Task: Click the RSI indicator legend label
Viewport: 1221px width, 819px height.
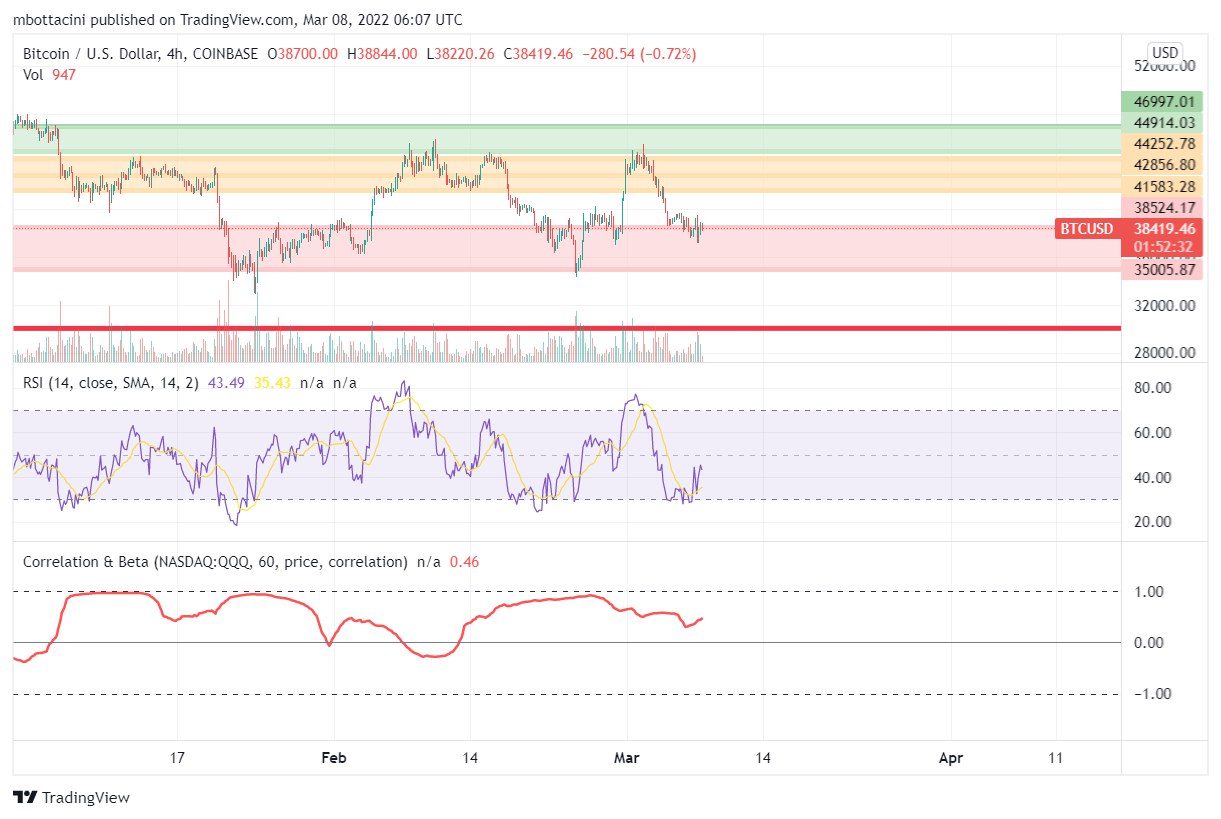Action: [x=111, y=383]
